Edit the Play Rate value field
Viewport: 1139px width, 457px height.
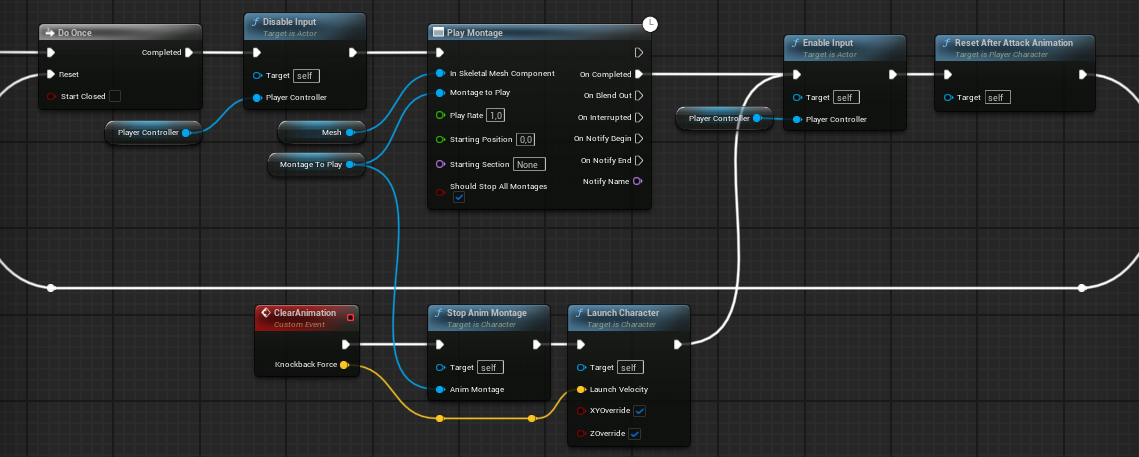tap(495, 116)
